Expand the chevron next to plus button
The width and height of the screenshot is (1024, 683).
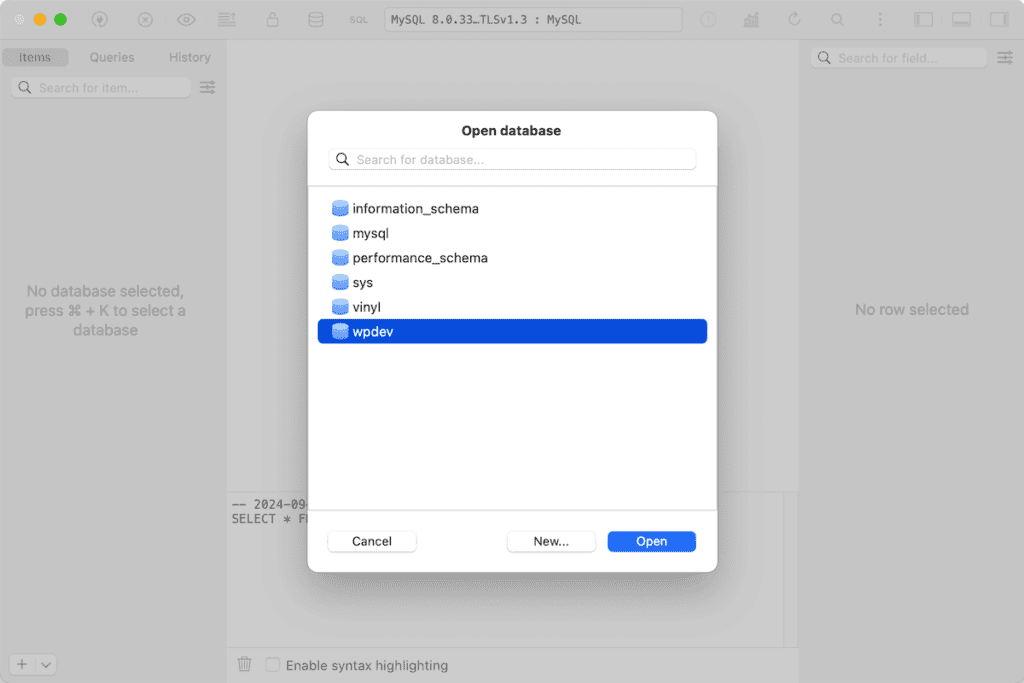tap(46, 665)
